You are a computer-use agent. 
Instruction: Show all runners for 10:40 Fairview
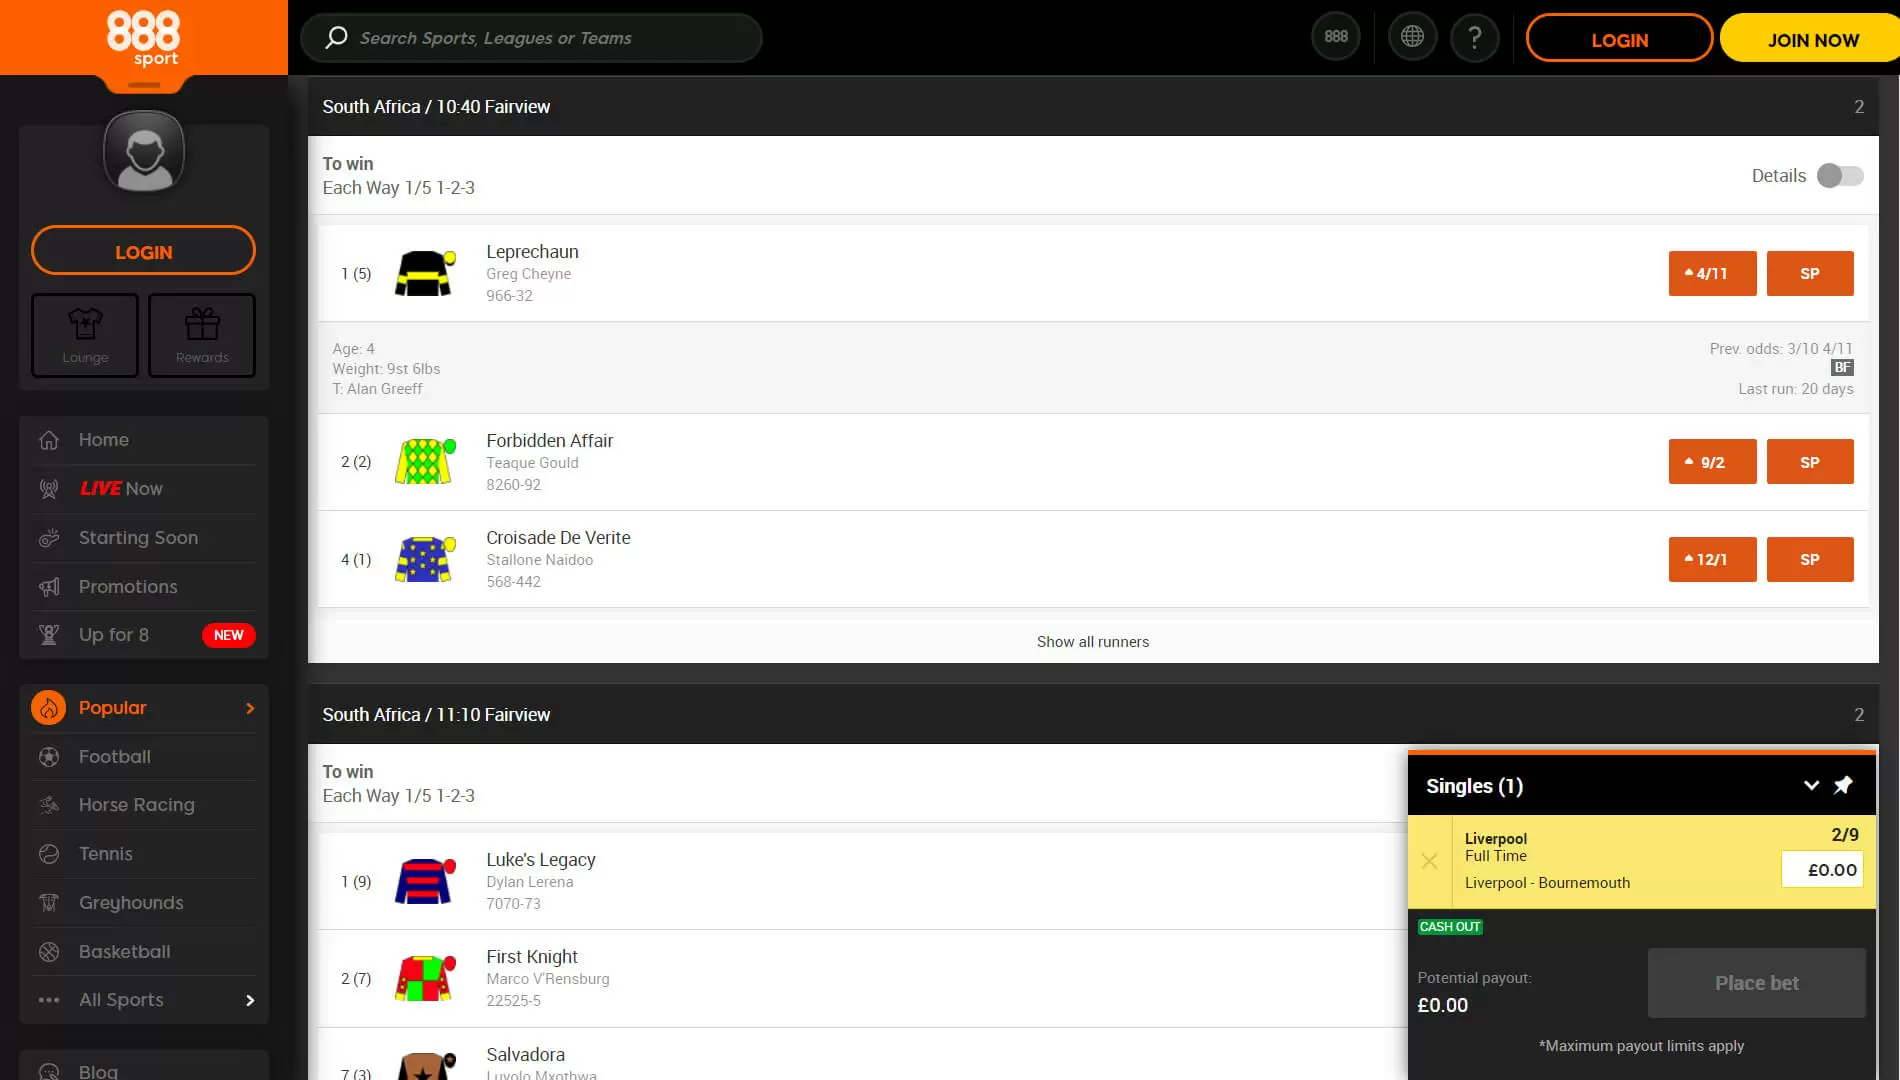coord(1092,642)
